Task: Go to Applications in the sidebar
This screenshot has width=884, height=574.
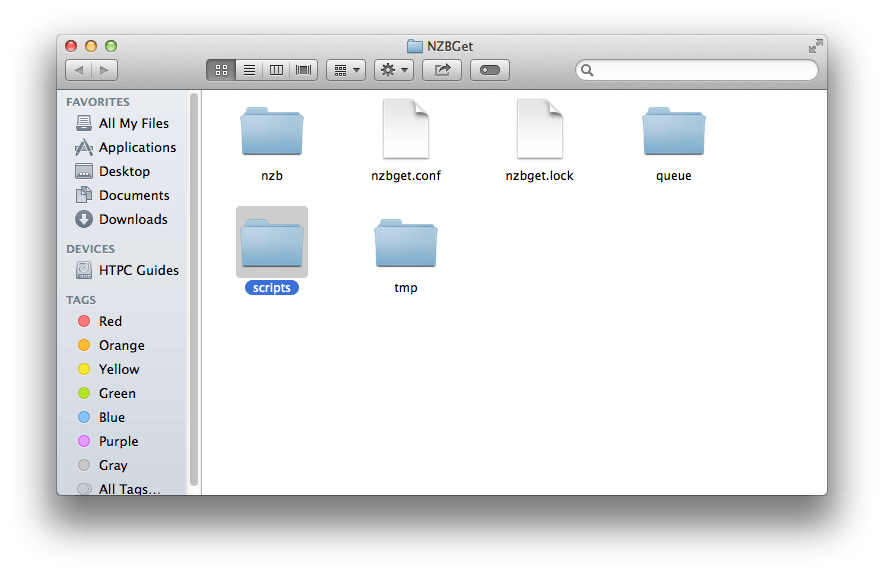Action: point(137,147)
